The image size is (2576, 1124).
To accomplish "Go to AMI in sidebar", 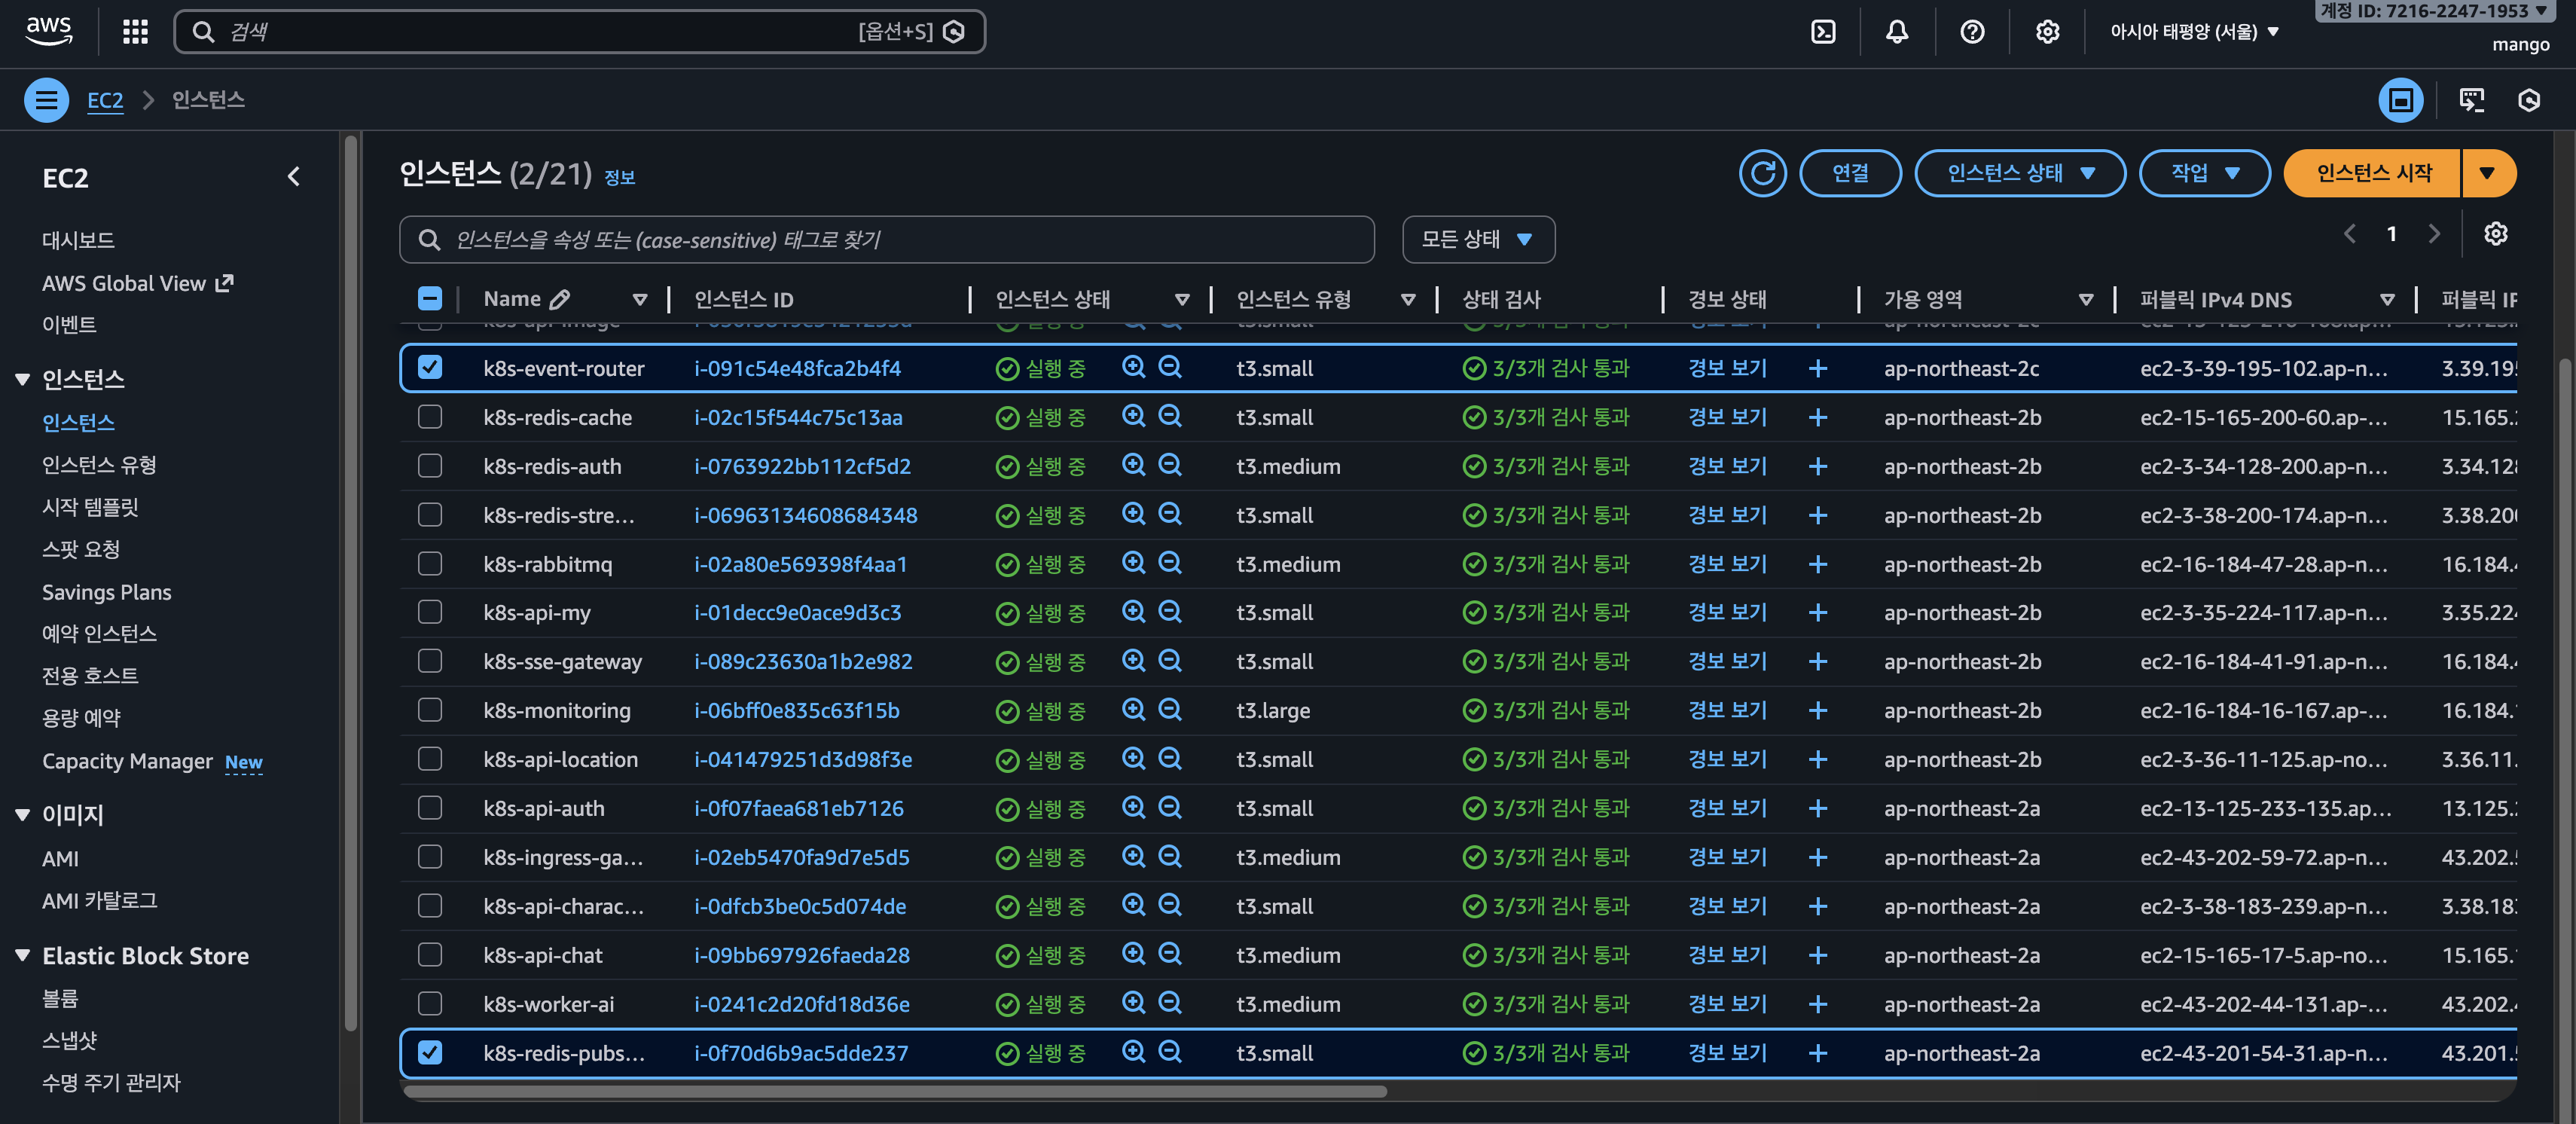I will pyautogui.click(x=60, y=858).
